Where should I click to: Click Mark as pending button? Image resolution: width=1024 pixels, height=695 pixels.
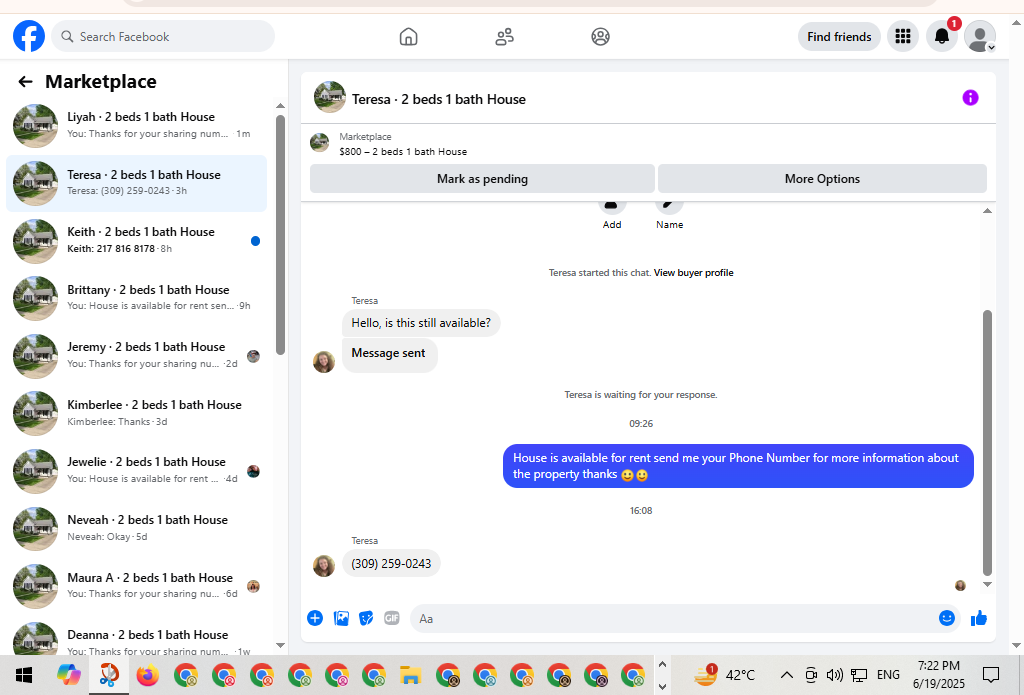click(482, 178)
